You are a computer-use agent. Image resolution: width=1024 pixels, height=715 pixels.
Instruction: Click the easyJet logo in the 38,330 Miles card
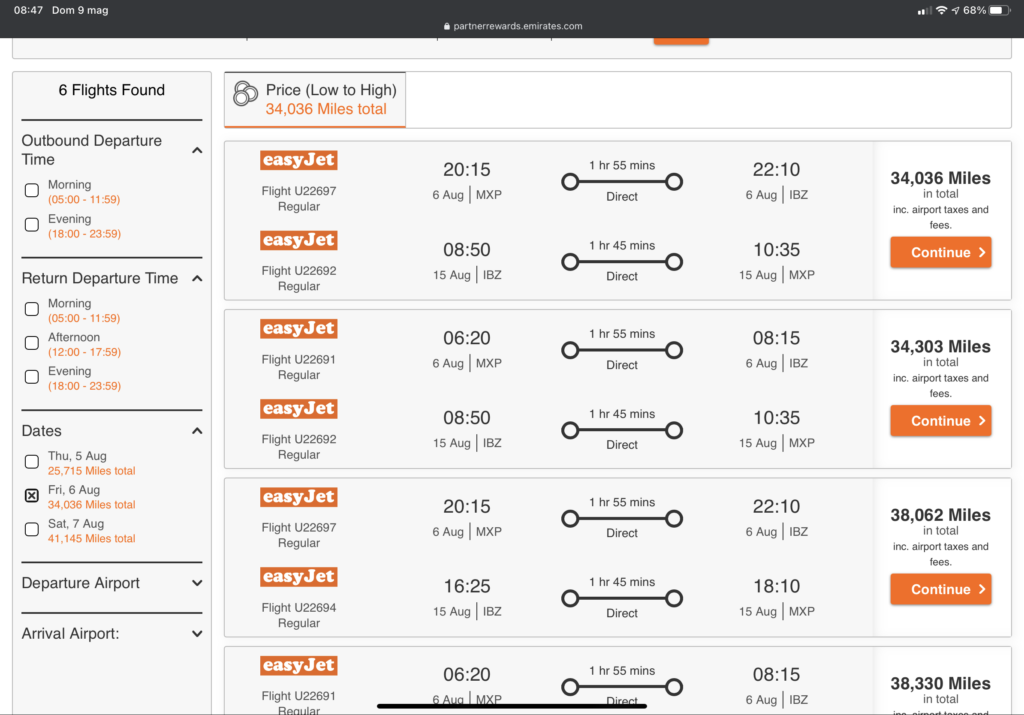[x=298, y=665]
